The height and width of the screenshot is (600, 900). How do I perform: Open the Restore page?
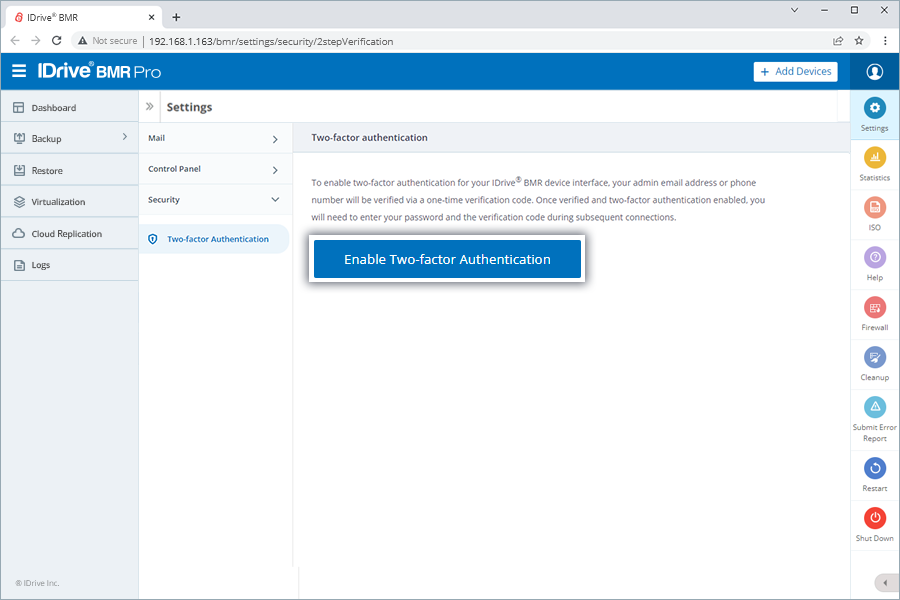point(69,171)
